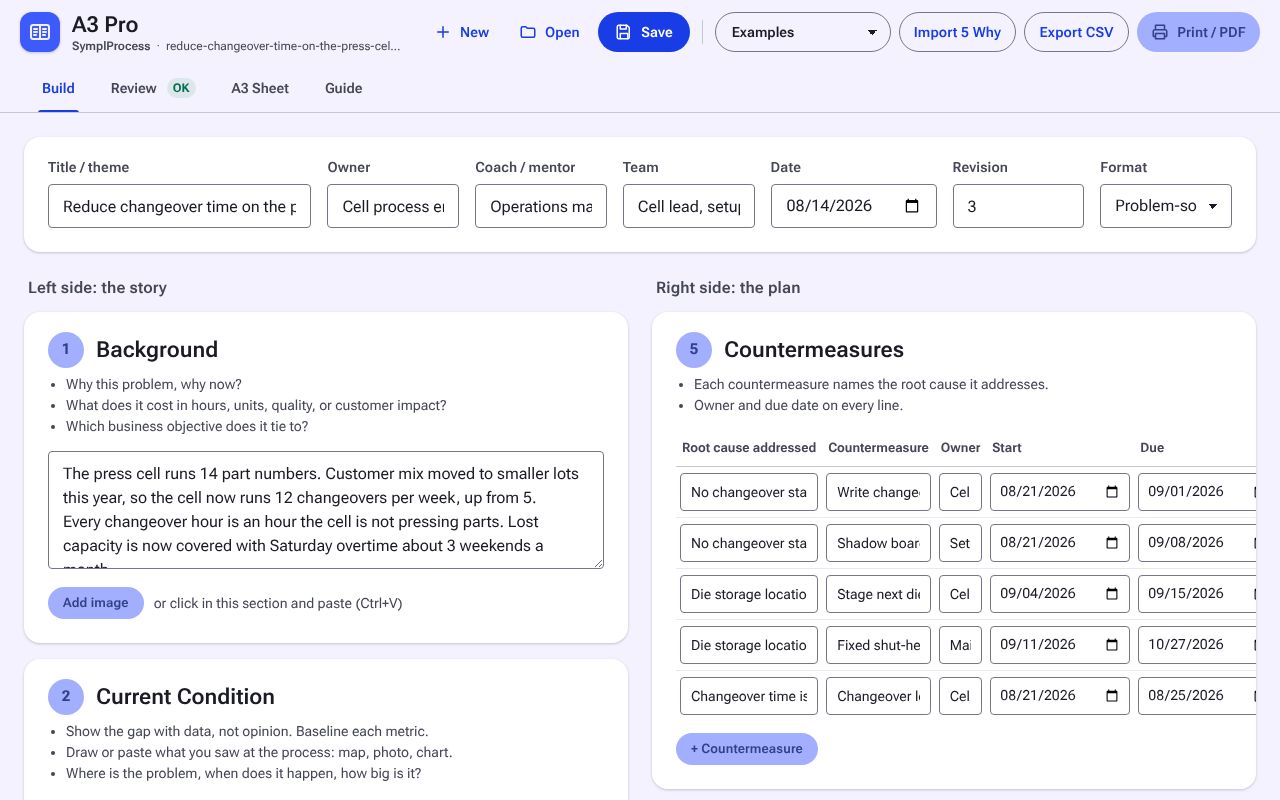Click the Title / theme input field
This screenshot has width=1280, height=800.
coord(179,206)
